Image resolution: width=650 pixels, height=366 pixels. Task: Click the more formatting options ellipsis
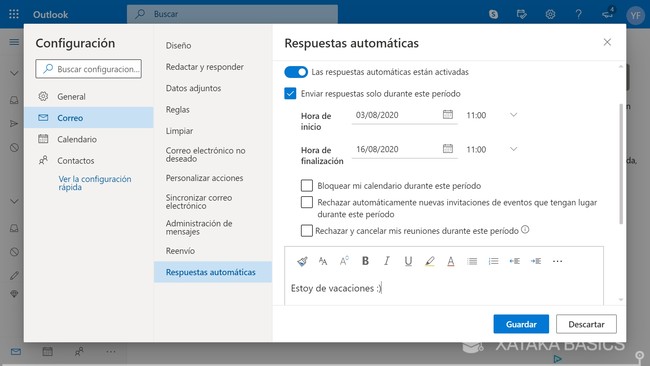click(558, 261)
